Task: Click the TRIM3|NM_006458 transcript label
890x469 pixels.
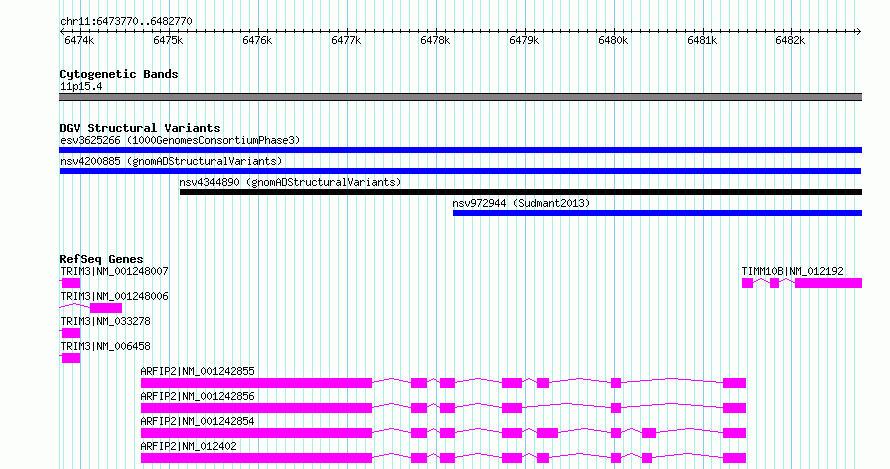Action: 106,346
